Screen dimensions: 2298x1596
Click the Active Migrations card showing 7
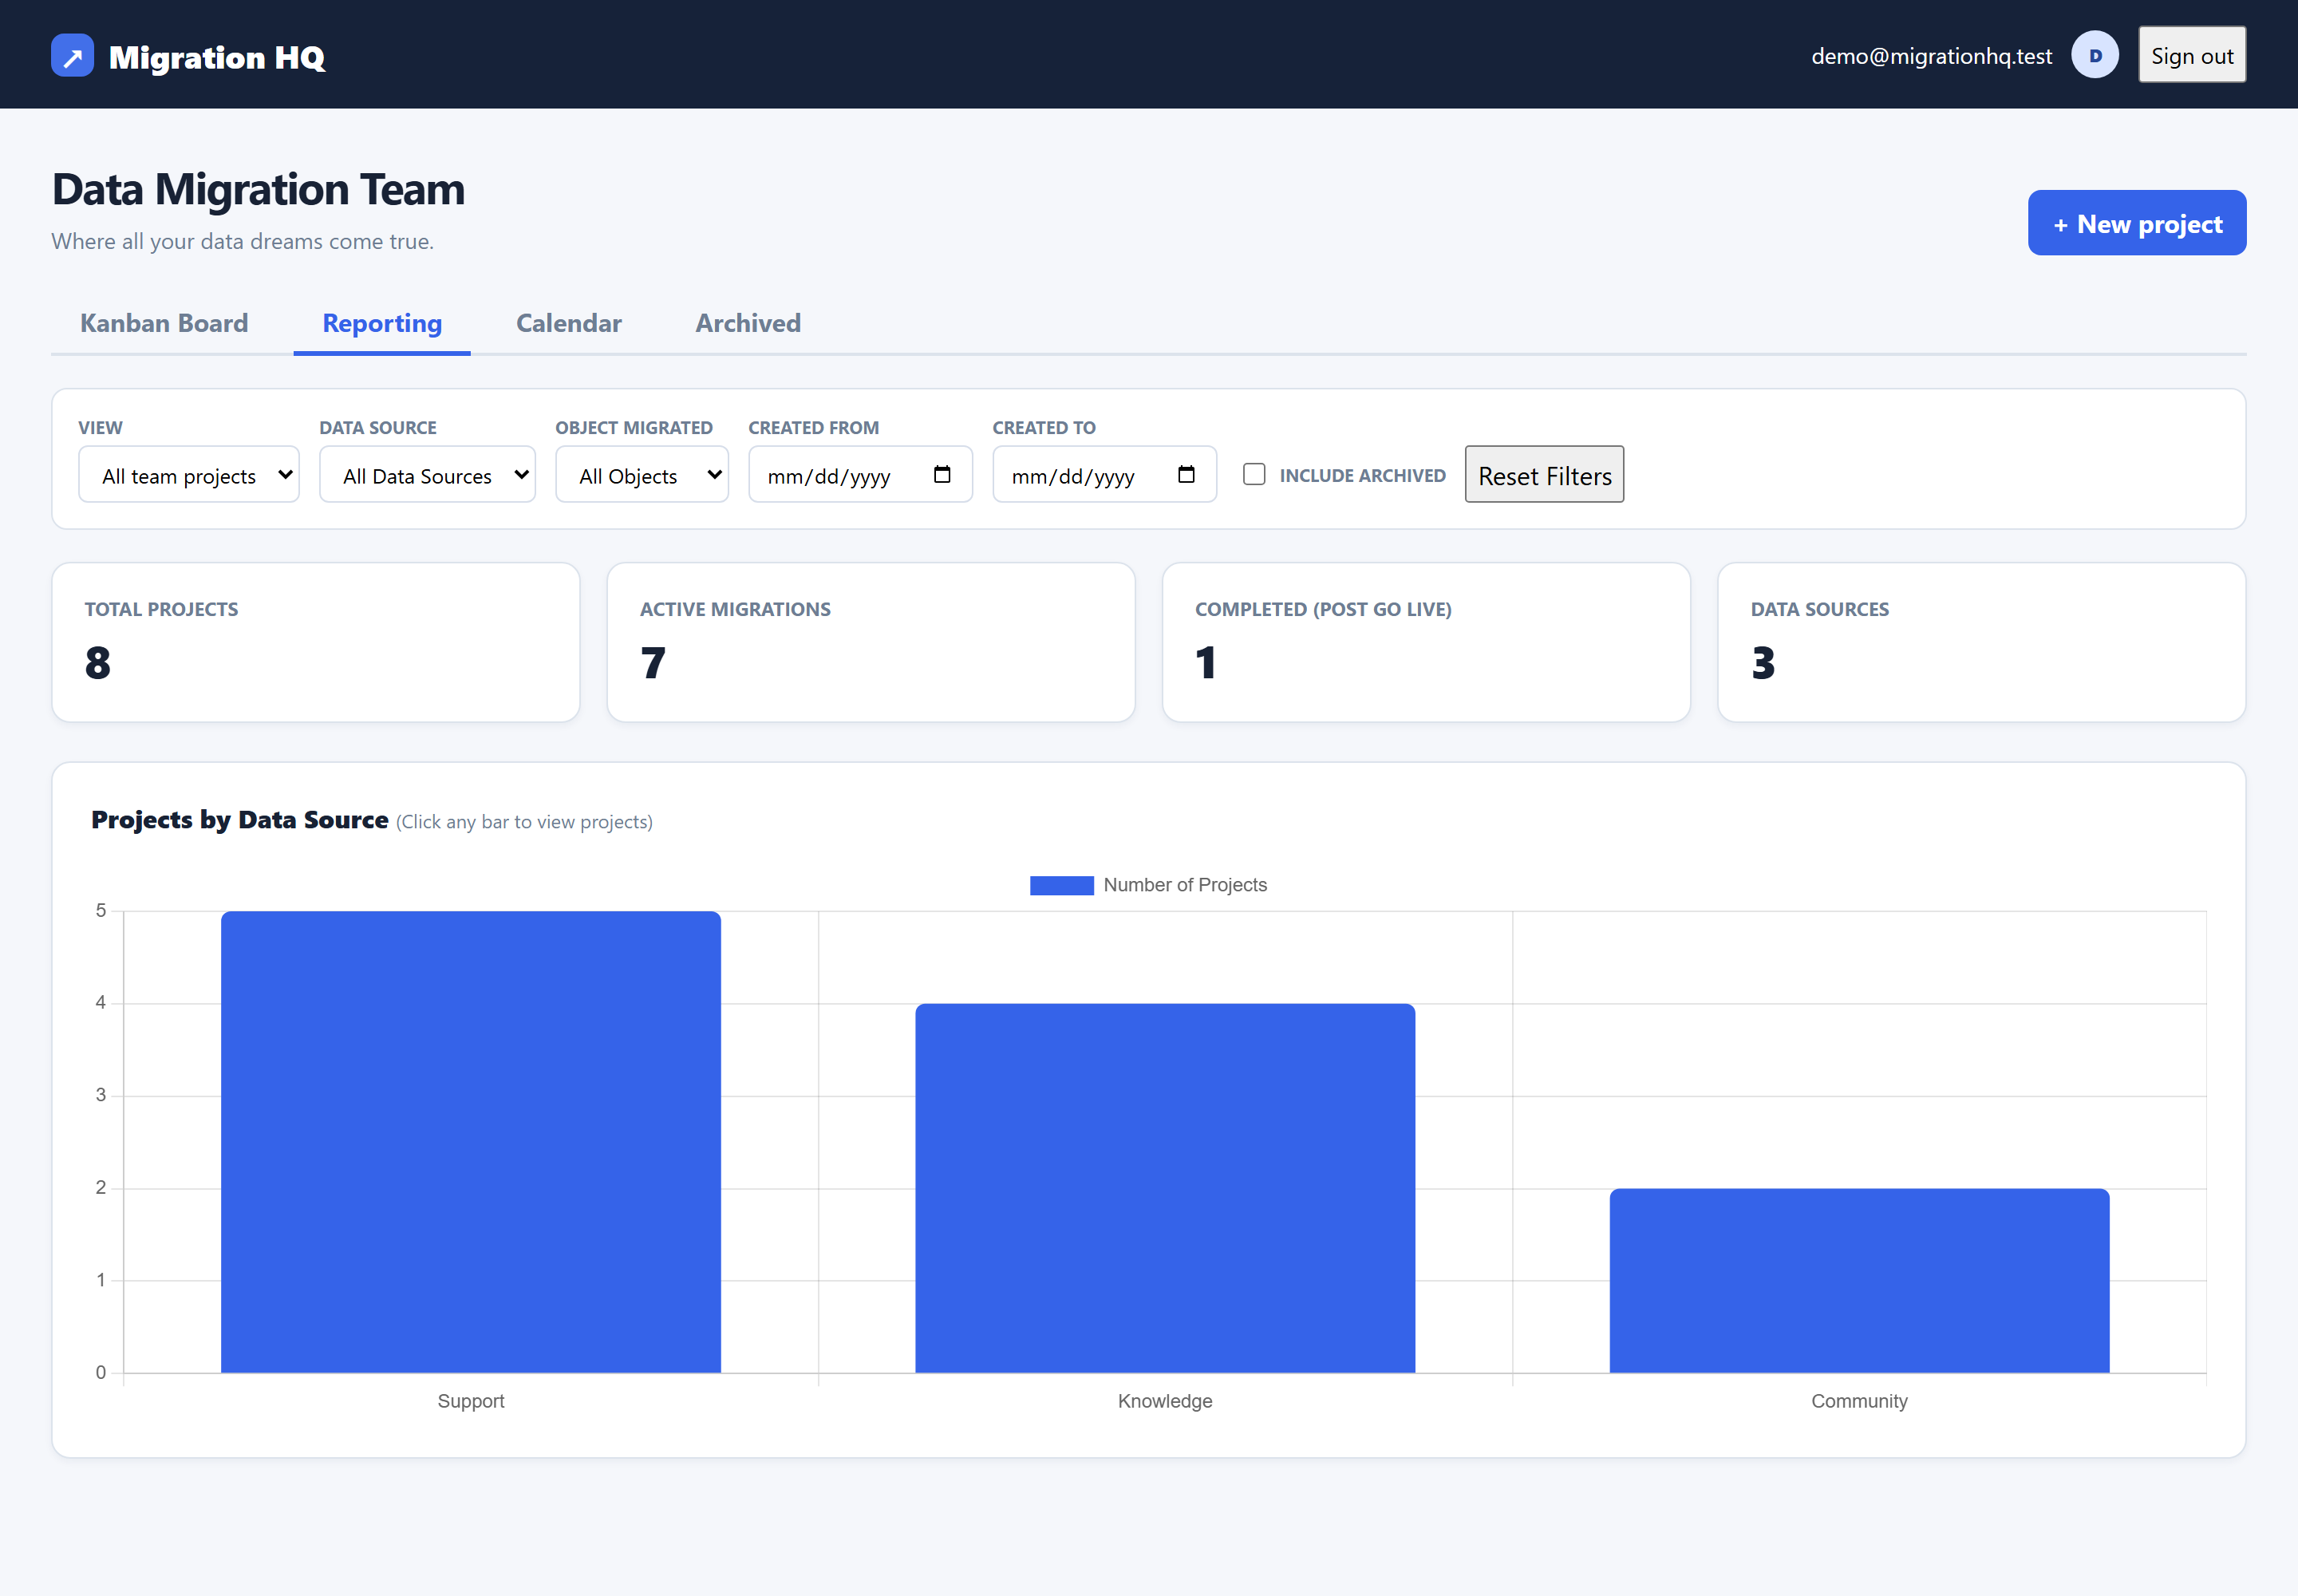coord(871,642)
